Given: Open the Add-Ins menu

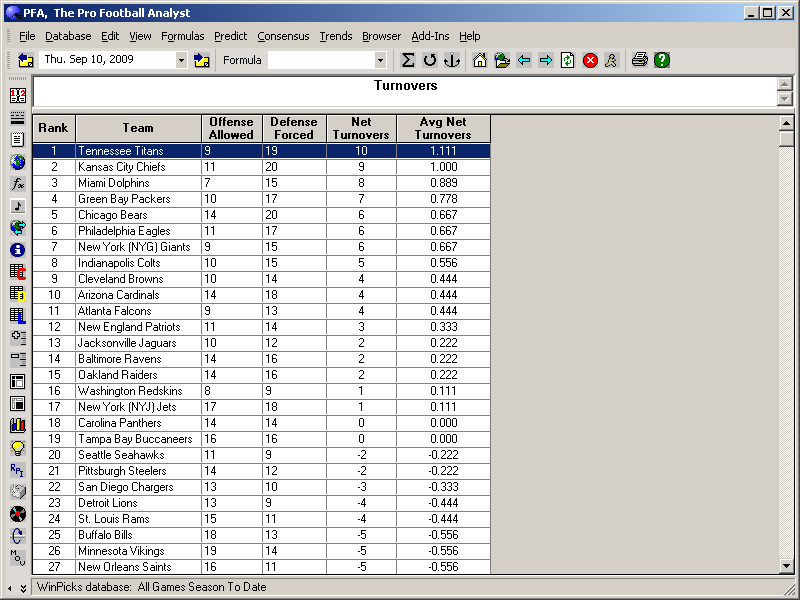Looking at the screenshot, I should (430, 36).
